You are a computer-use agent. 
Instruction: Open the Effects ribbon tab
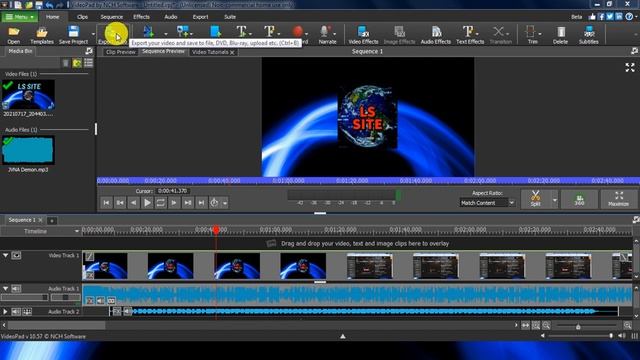pos(141,17)
